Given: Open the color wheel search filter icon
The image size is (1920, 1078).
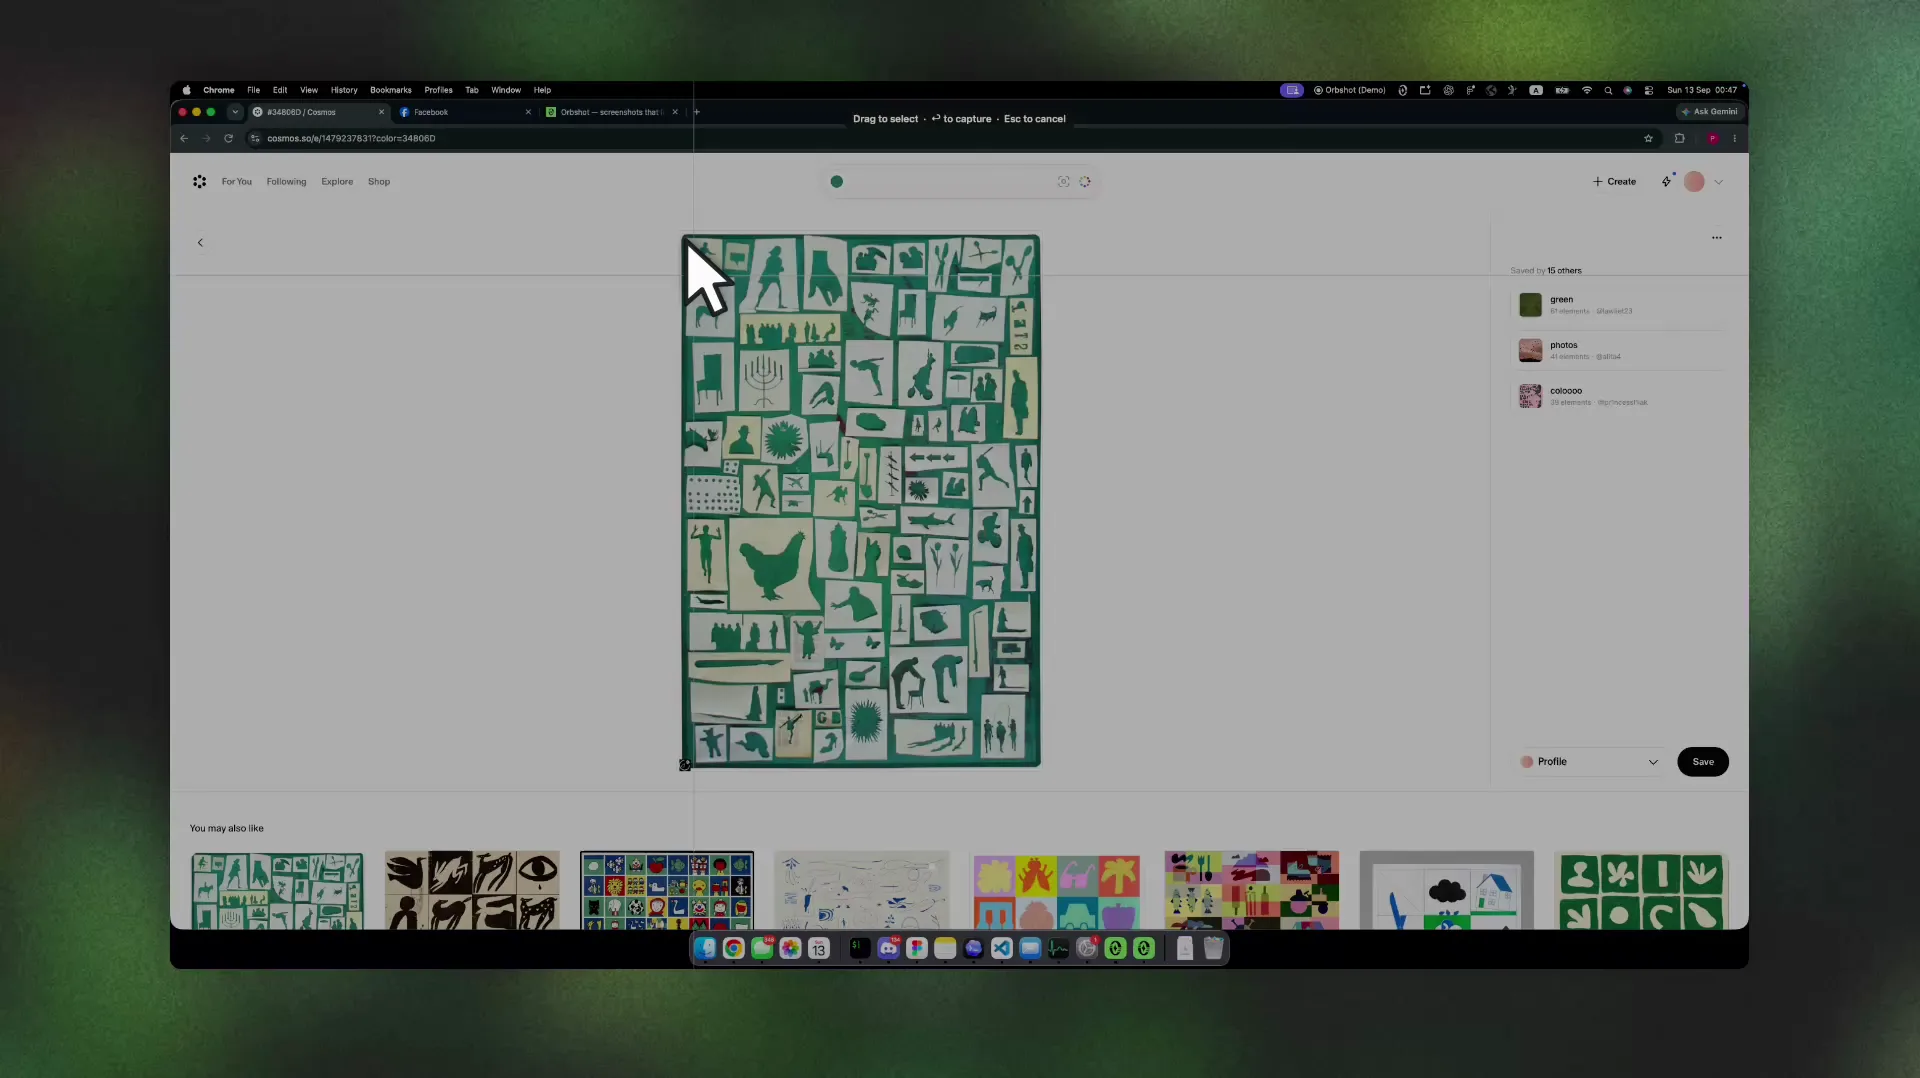Looking at the screenshot, I should [1085, 182].
